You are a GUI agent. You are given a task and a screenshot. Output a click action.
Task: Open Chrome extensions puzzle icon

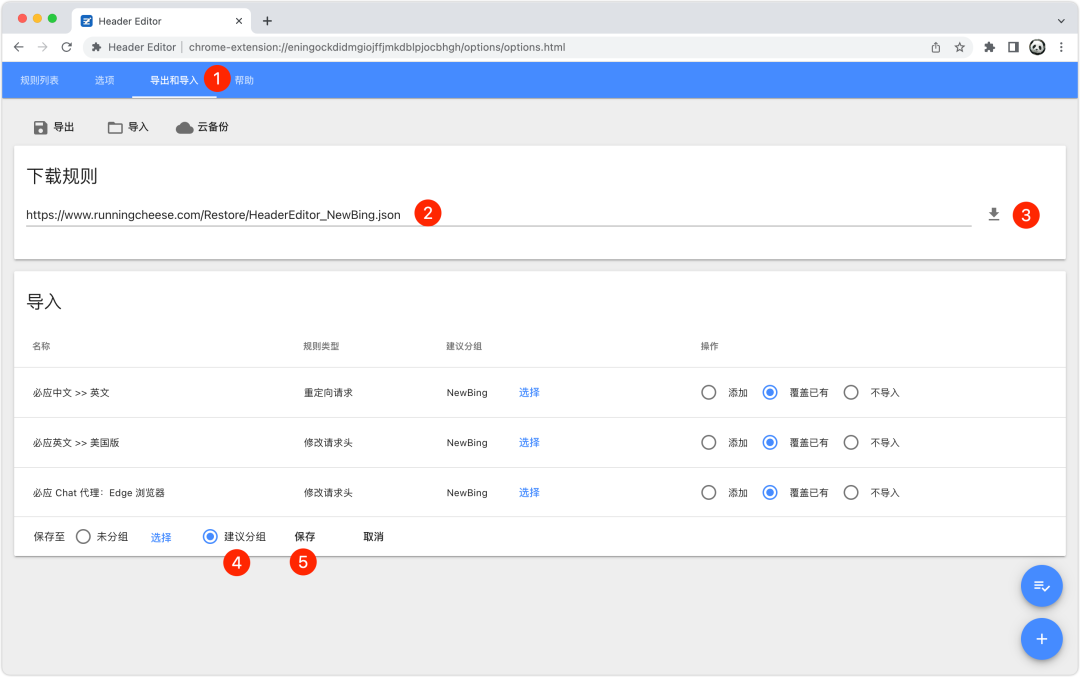[989, 47]
